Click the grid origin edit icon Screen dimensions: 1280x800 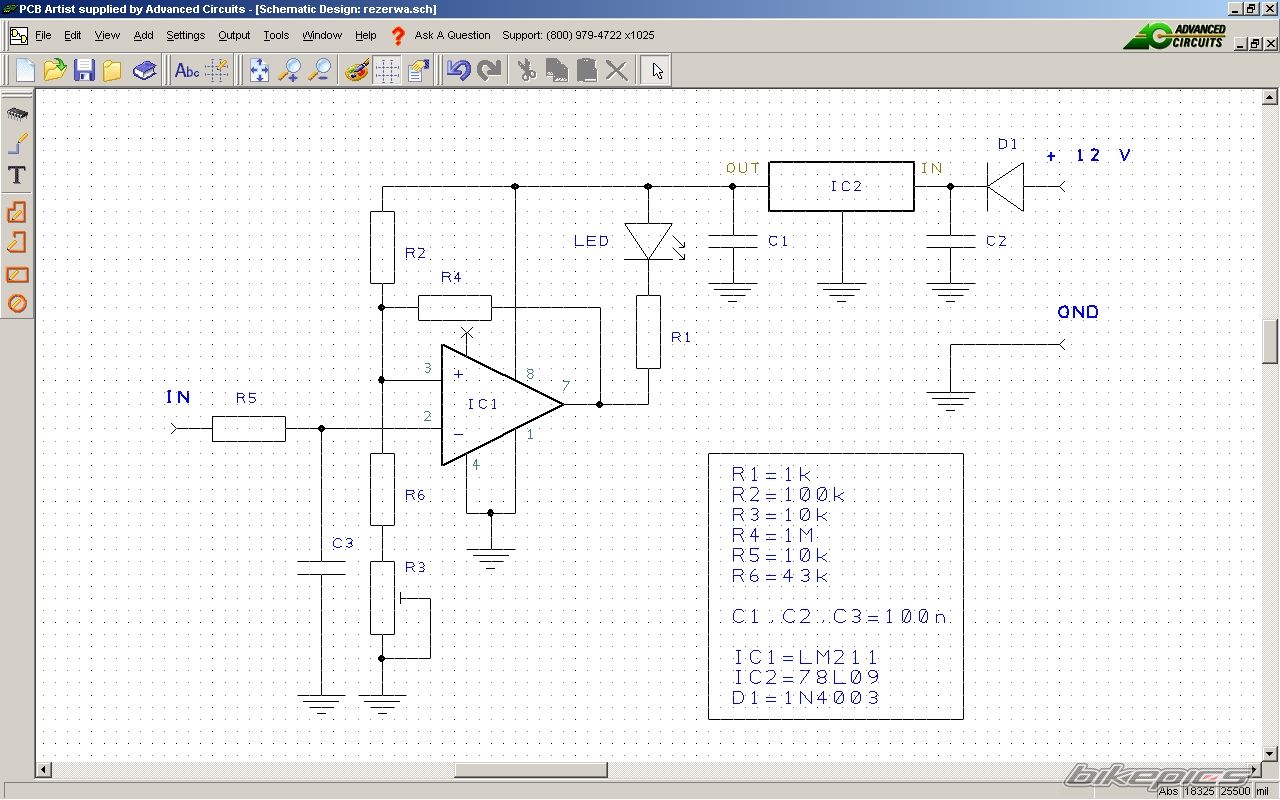click(217, 70)
